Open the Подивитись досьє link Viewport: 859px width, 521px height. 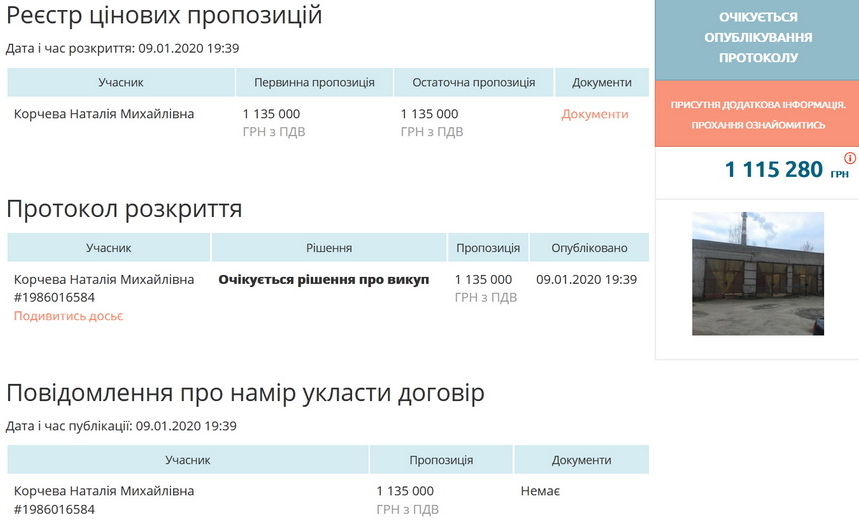pyautogui.click(x=69, y=316)
